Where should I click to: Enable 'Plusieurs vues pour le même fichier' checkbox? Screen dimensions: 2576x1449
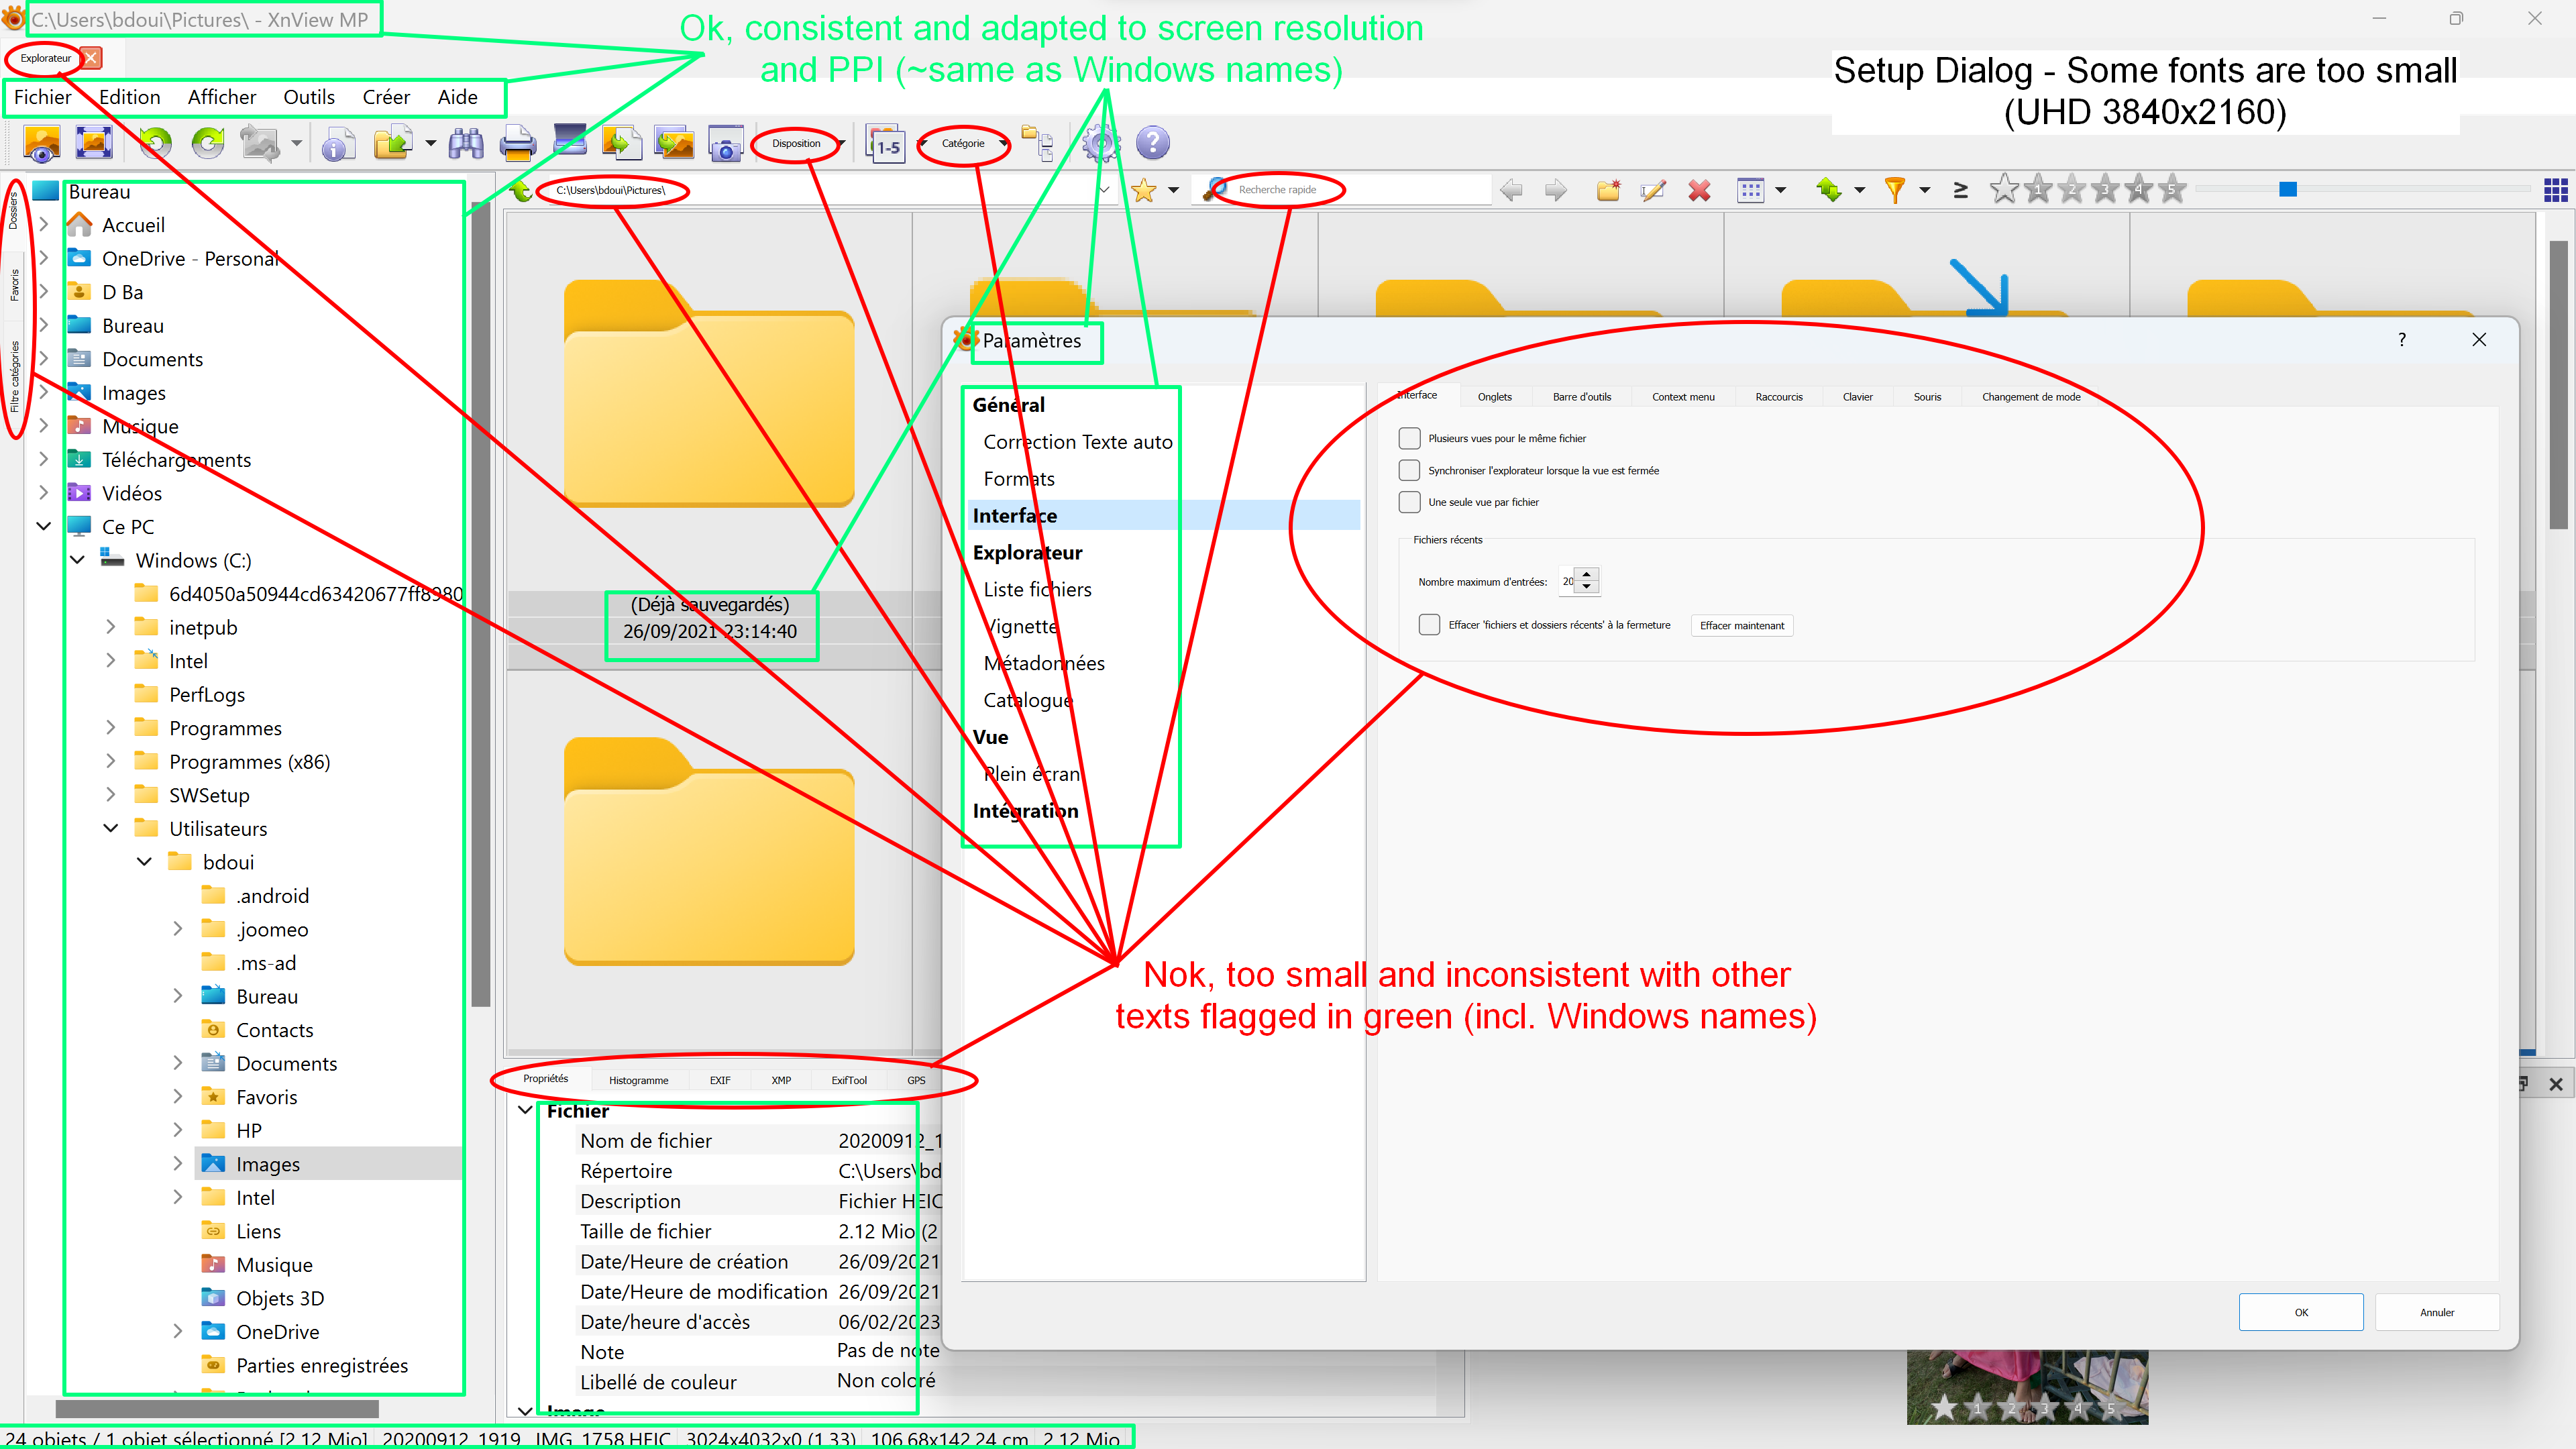click(1409, 438)
